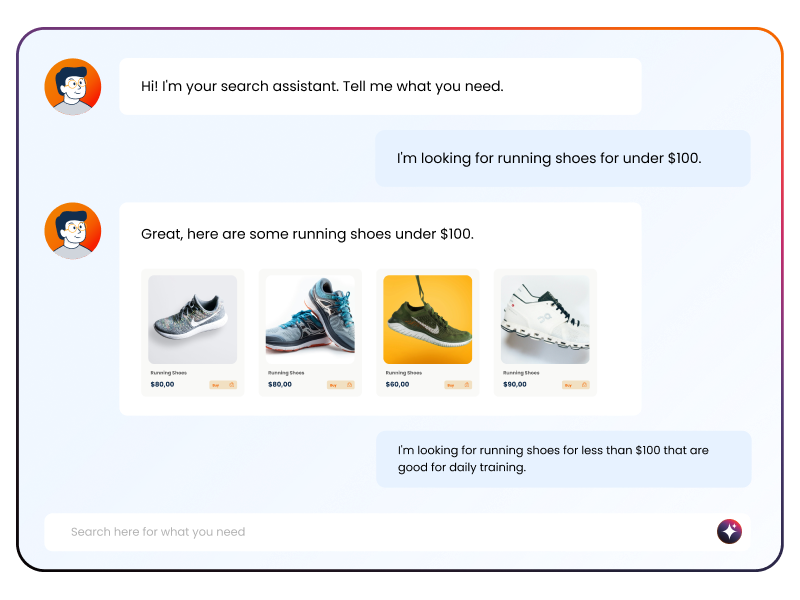
Task: Open the blue-laced pair of shoes thumbnail
Action: click(310, 319)
